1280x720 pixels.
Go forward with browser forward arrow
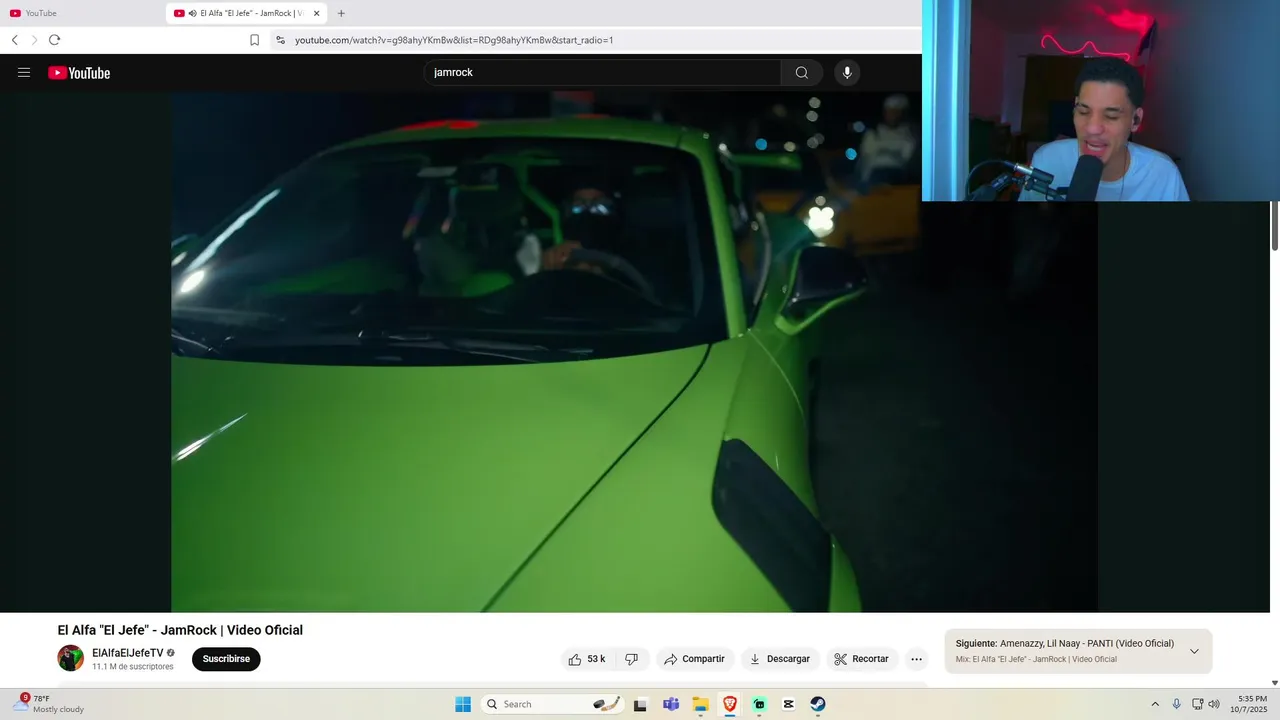pos(34,40)
